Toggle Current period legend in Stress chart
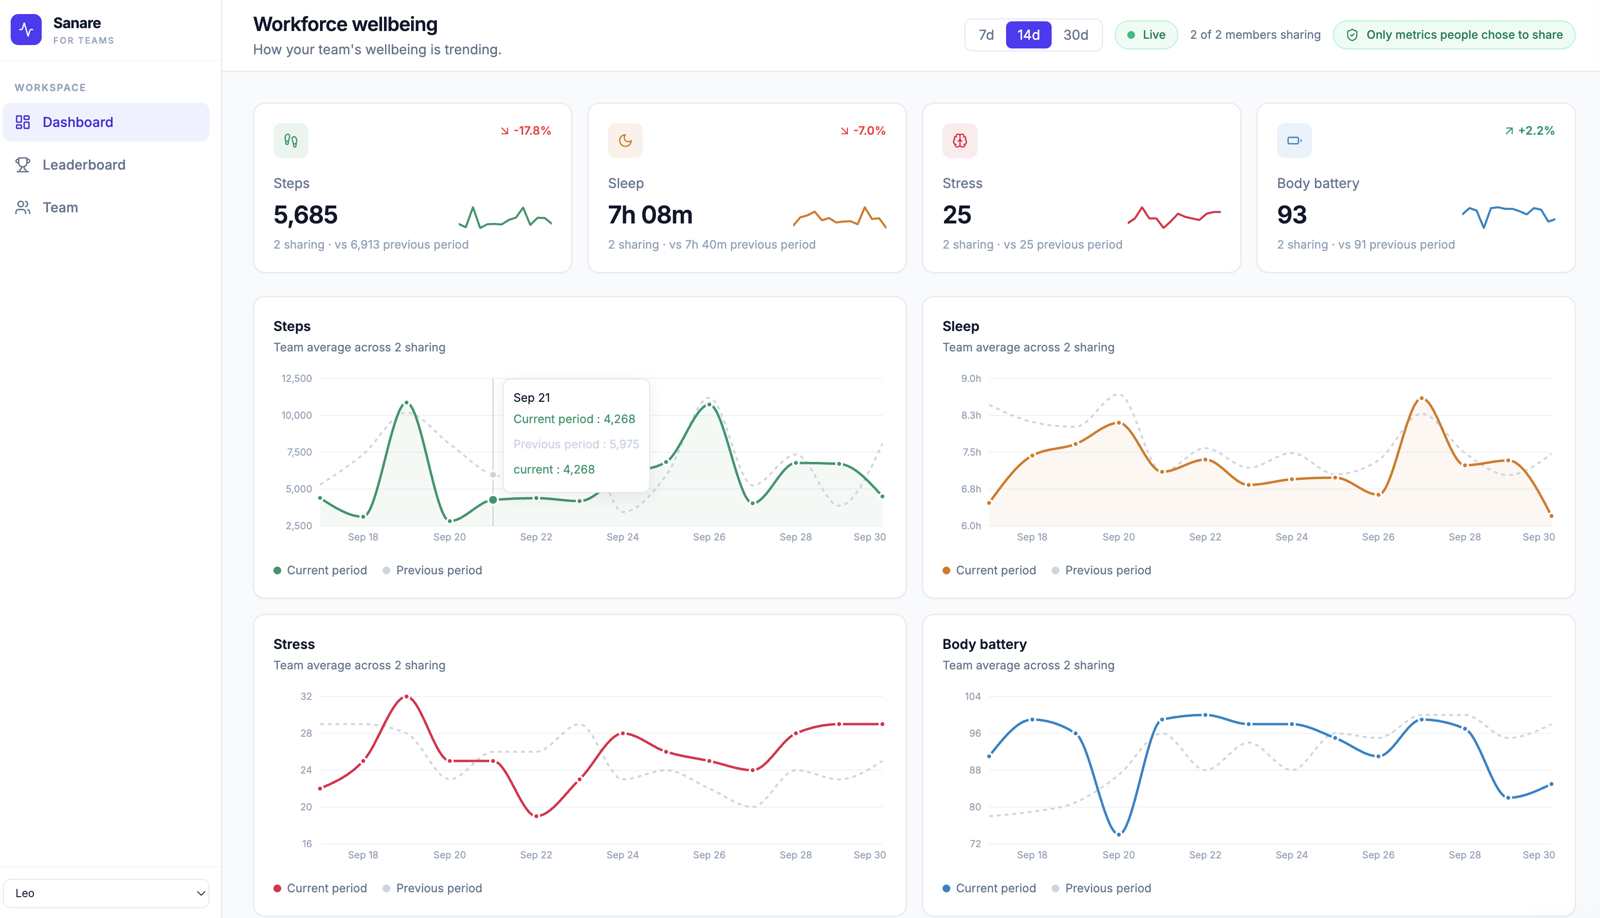This screenshot has height=918, width=1600. pyautogui.click(x=320, y=888)
